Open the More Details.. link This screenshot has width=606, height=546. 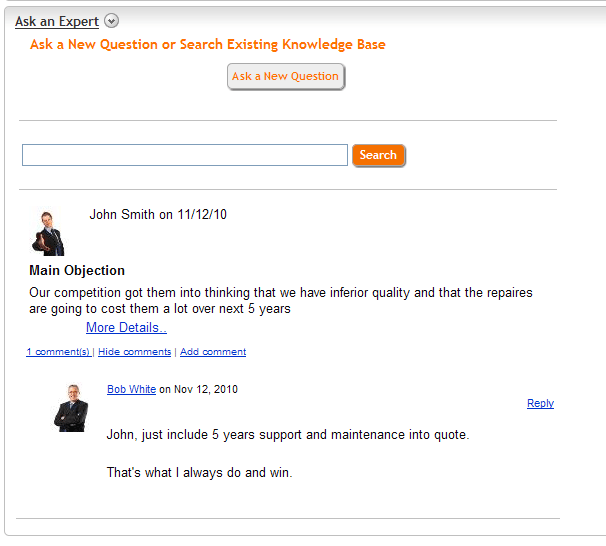click(x=126, y=328)
